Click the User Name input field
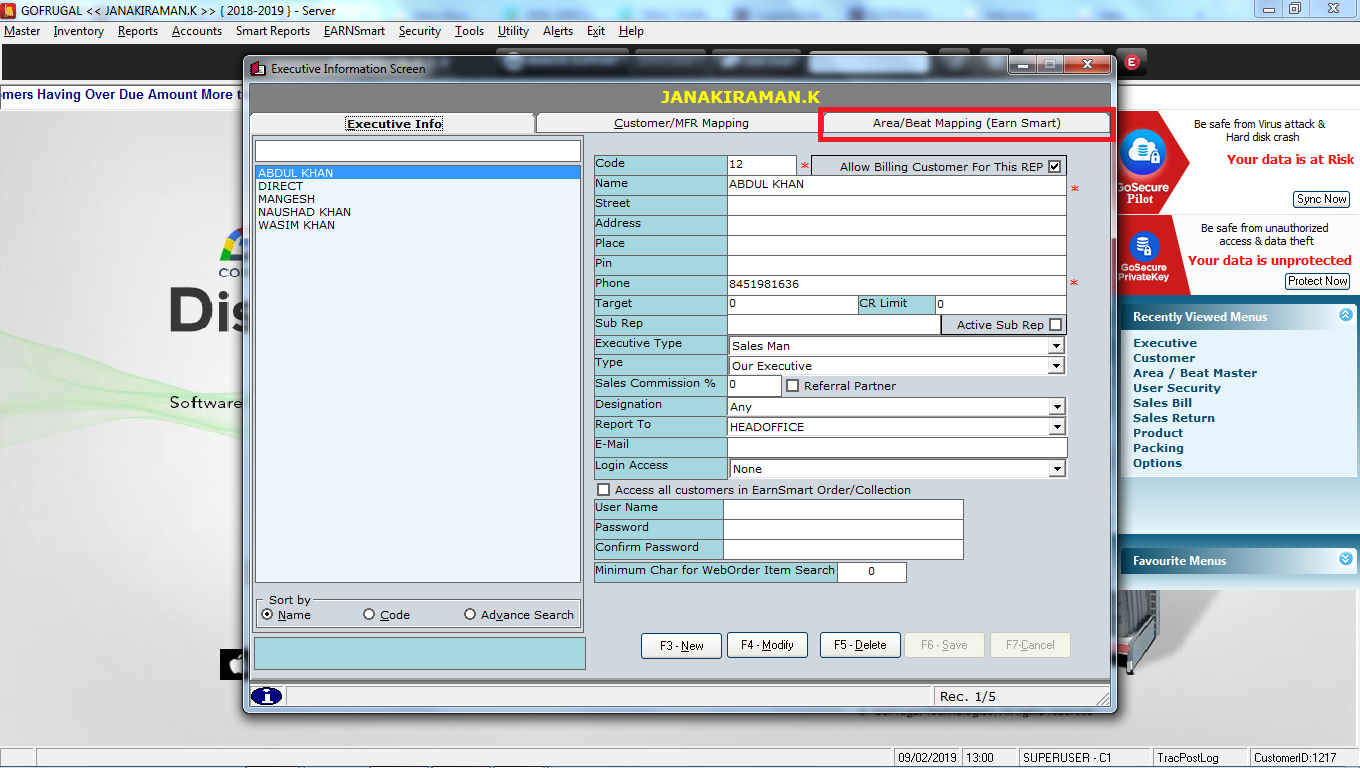The image size is (1360, 768). click(x=843, y=509)
